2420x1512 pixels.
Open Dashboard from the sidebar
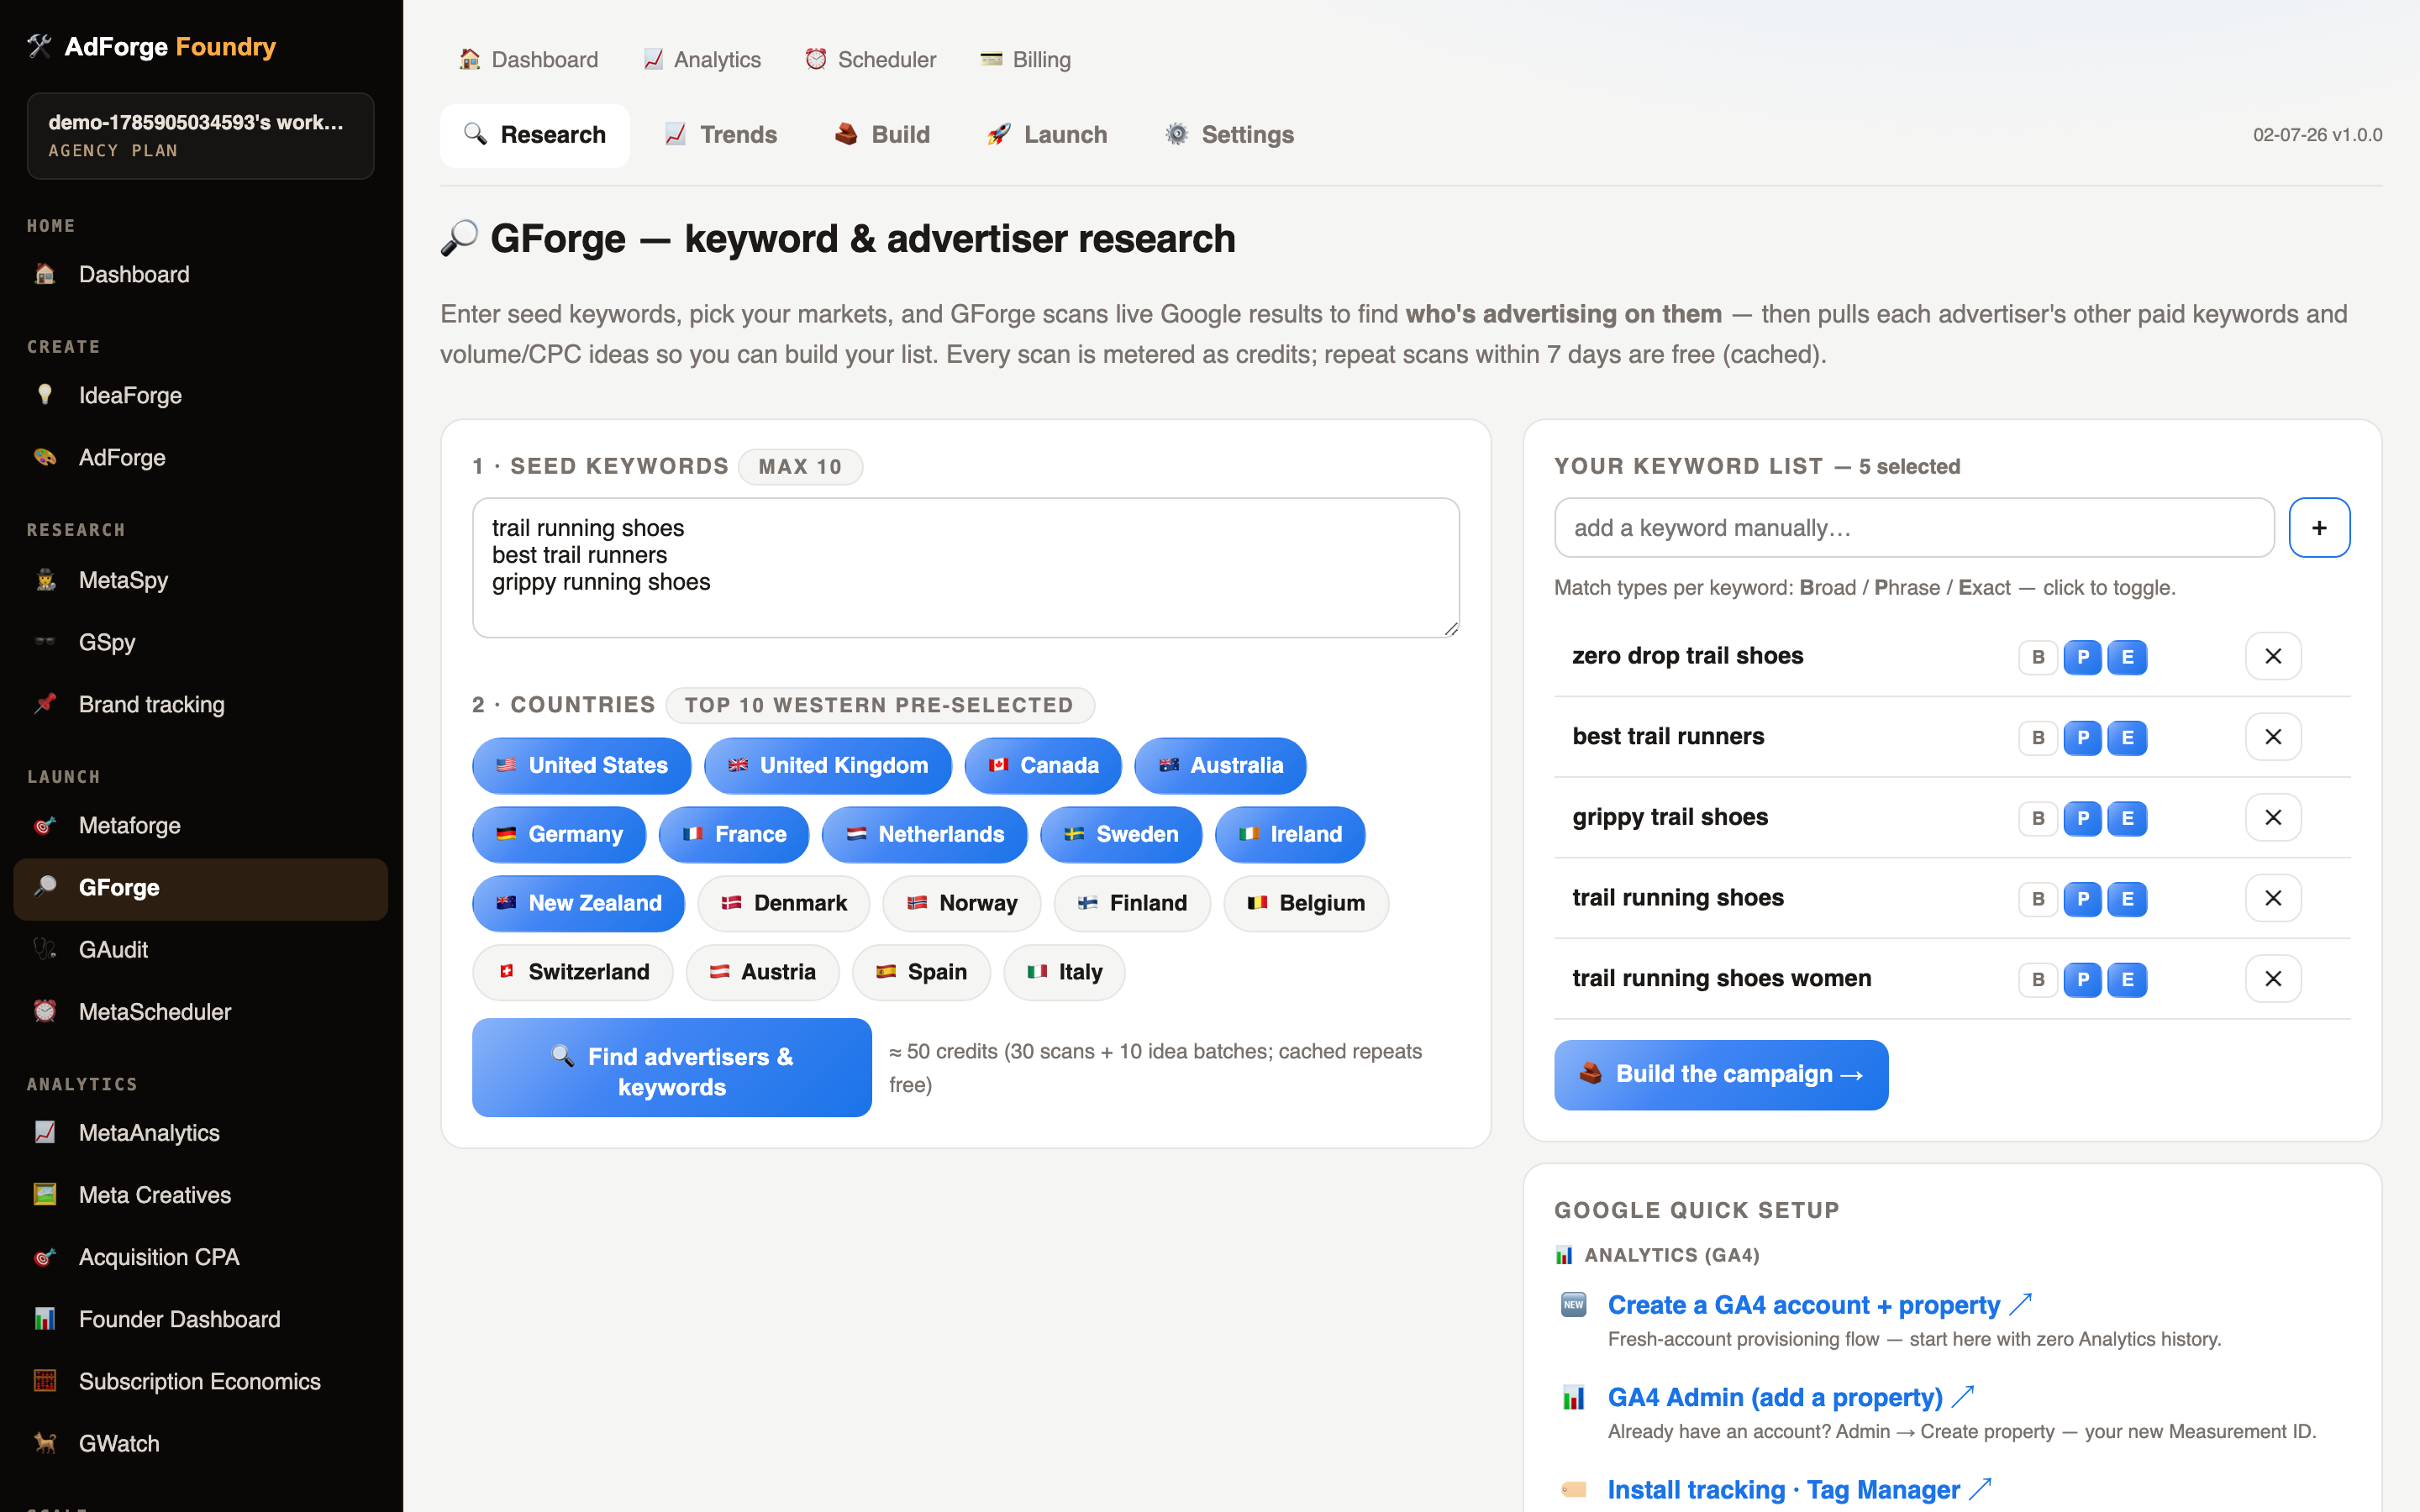coord(200,274)
